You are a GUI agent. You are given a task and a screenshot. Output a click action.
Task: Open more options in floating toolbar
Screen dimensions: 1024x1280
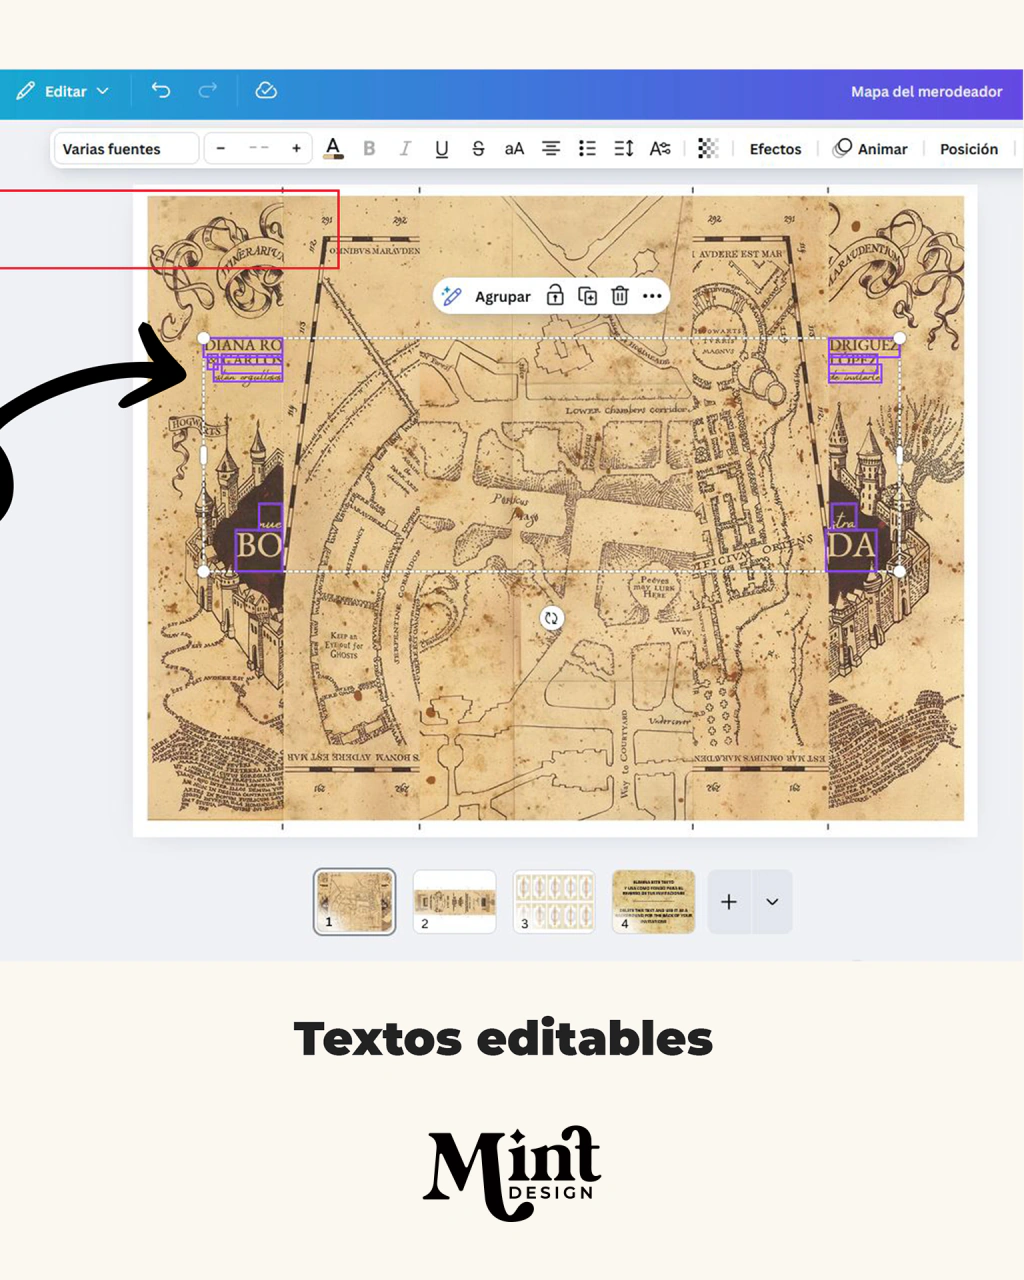652,296
